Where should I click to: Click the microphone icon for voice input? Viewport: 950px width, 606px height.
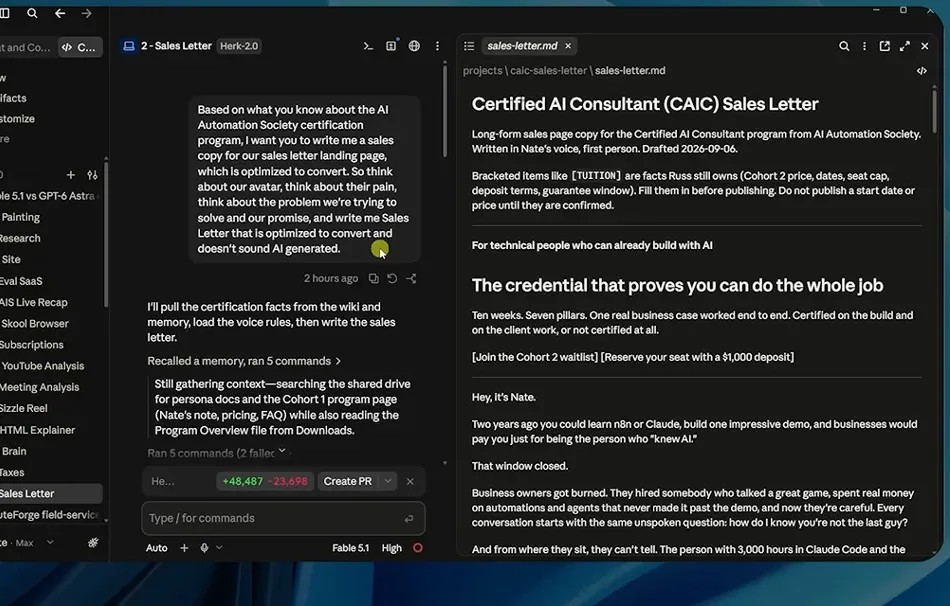point(205,548)
